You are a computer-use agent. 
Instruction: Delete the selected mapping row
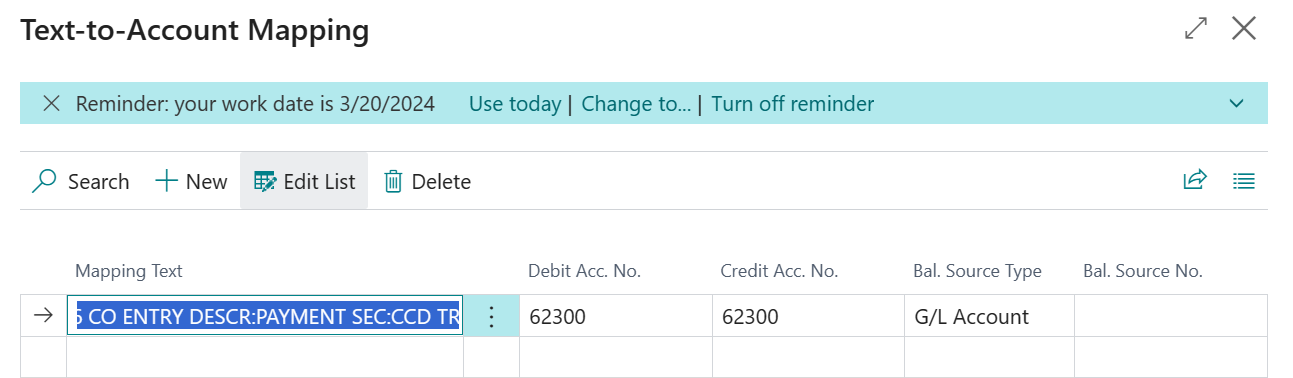pos(427,181)
